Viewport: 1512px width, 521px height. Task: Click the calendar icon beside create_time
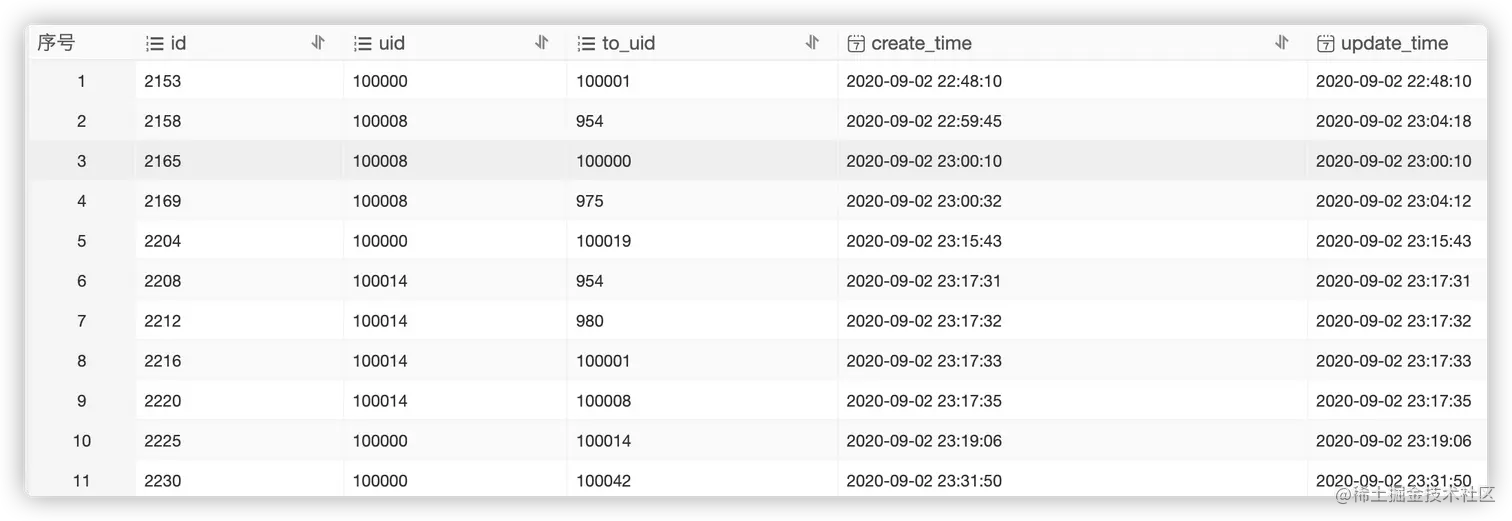856,44
